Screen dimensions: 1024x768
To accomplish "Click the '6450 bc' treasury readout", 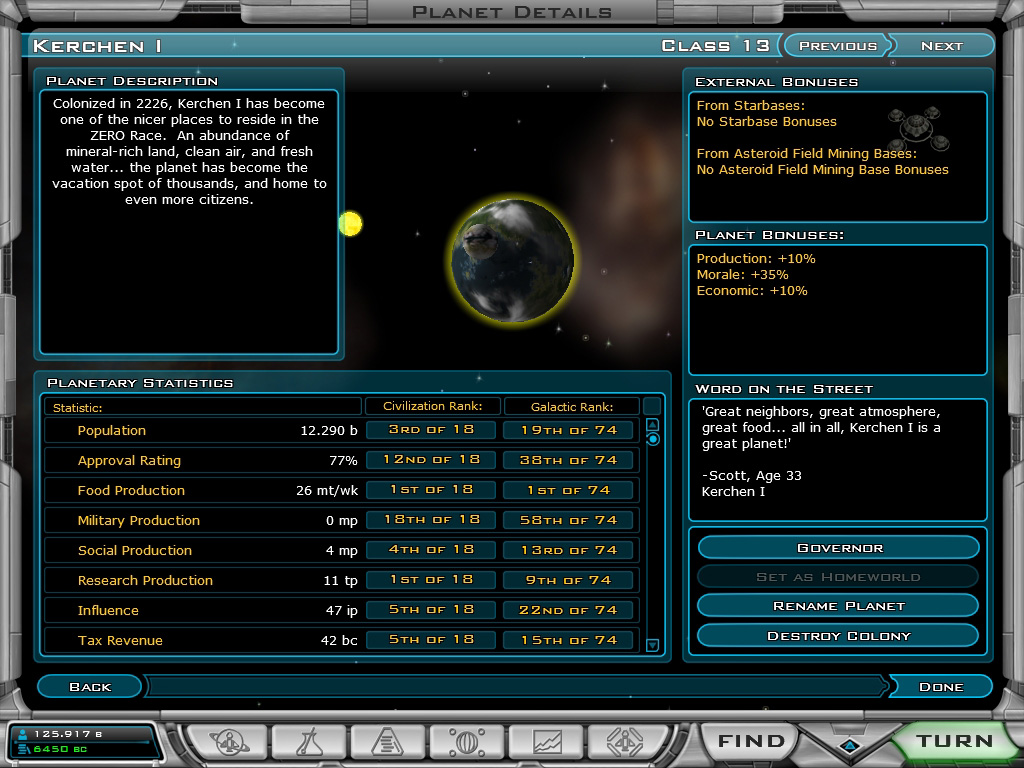I will [60, 749].
